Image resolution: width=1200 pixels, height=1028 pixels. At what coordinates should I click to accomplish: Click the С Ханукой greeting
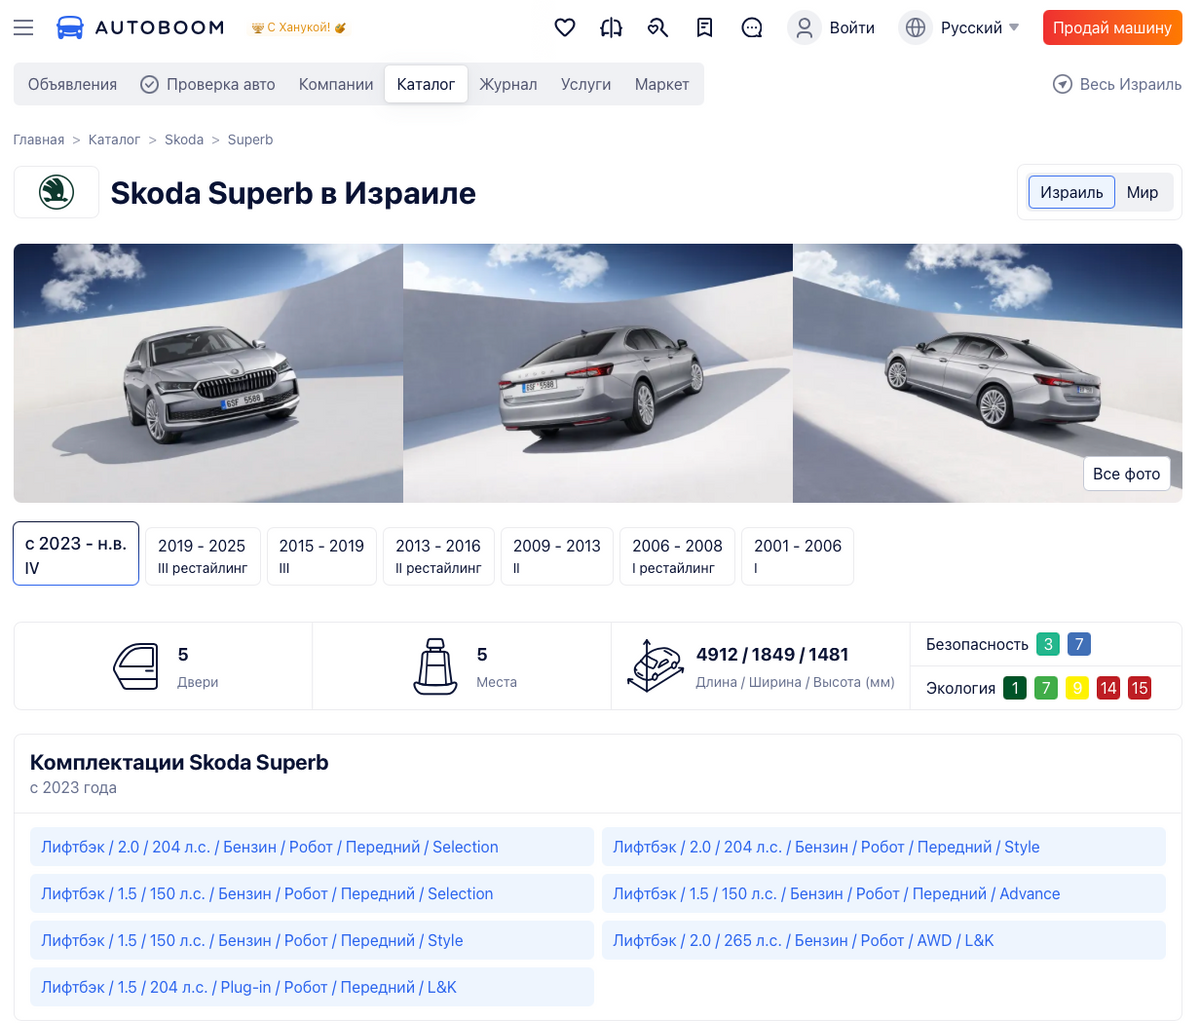[x=298, y=28]
